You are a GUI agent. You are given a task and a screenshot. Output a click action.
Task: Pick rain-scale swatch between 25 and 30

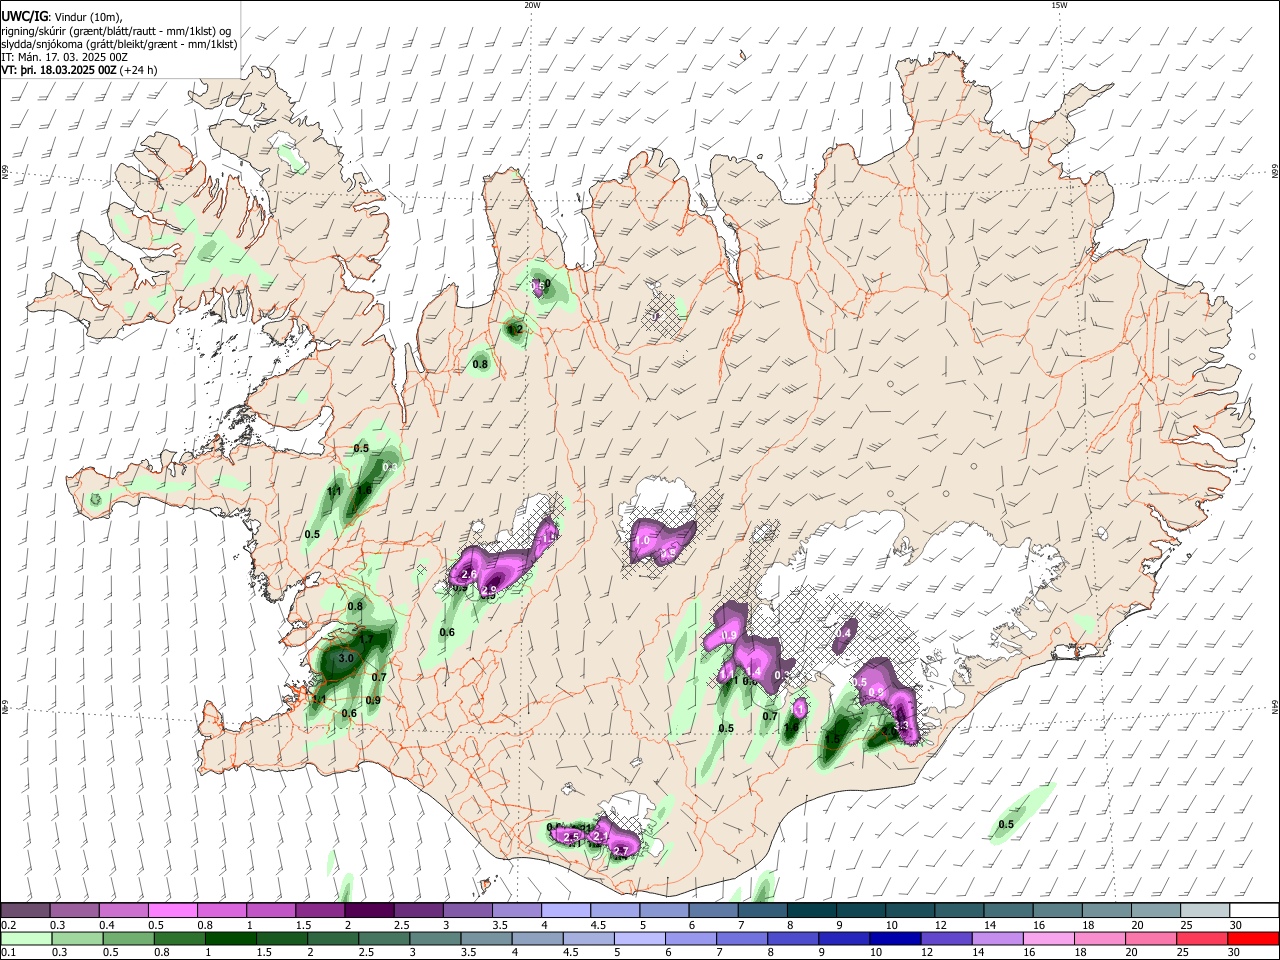pyautogui.click(x=1200, y=938)
